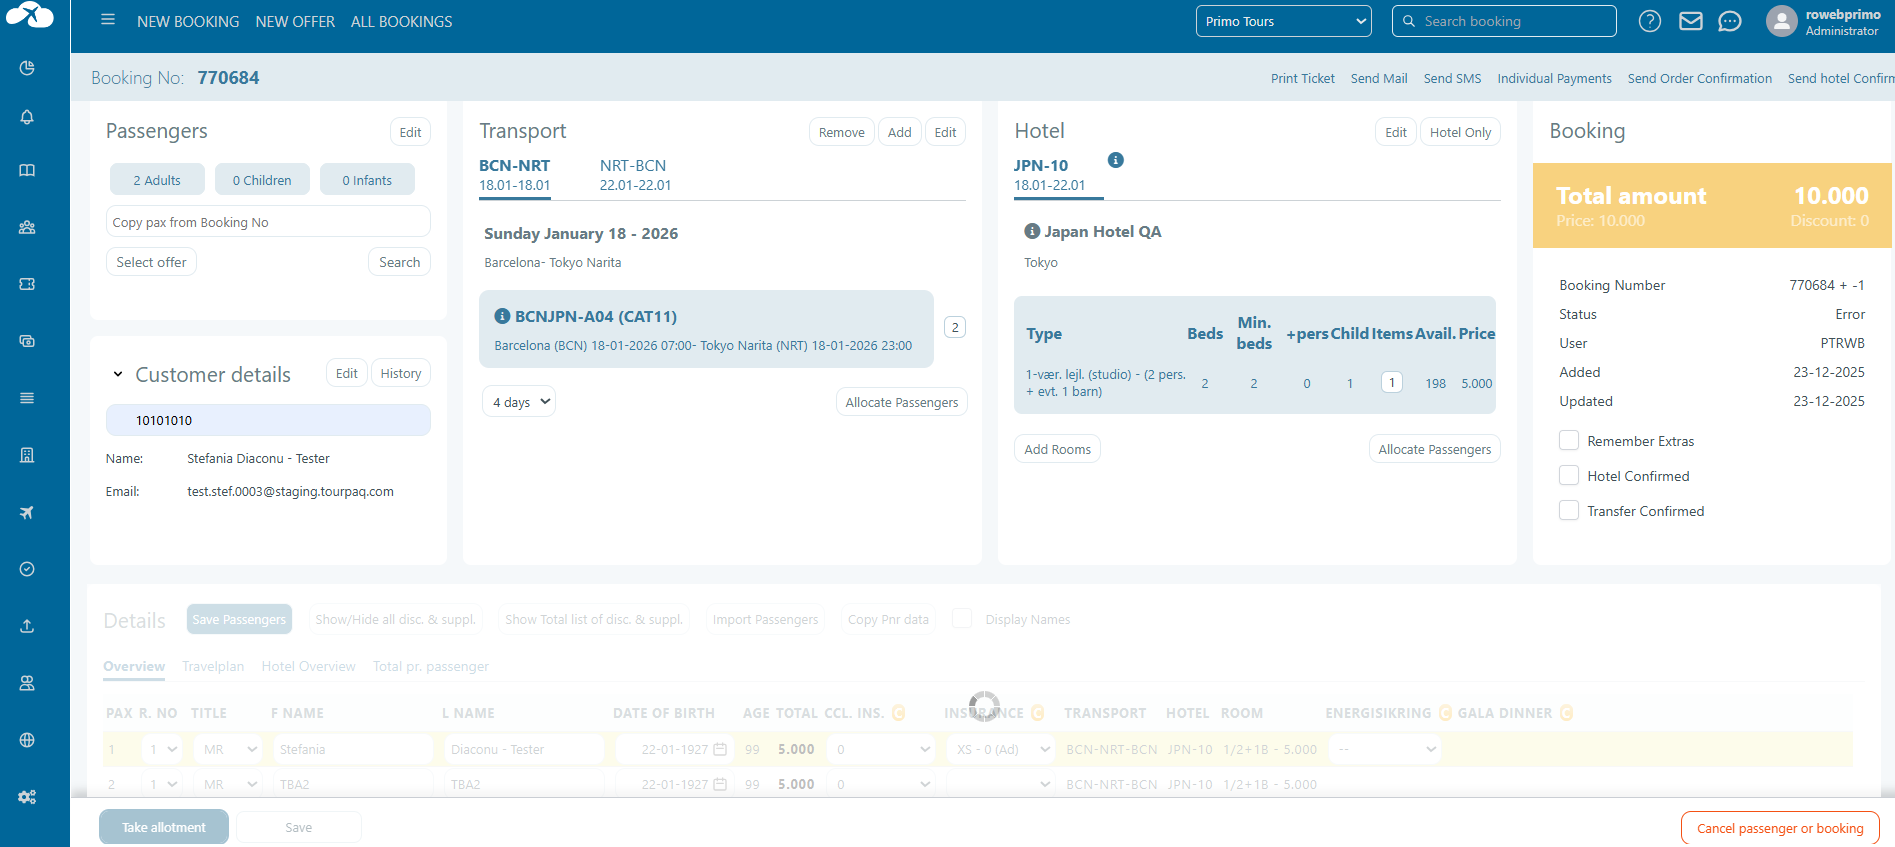
Task: Click the notifications bell sidebar icon
Action: pyautogui.click(x=27, y=117)
